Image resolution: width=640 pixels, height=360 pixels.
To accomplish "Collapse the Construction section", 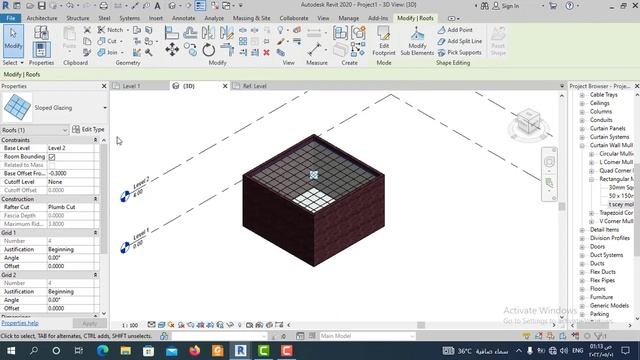I will [x=96, y=199].
